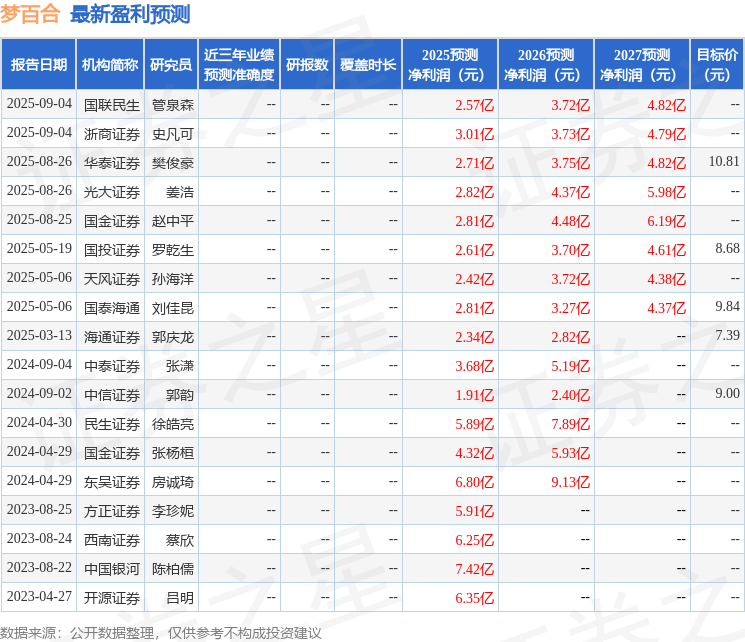745x642 pixels.
Task: Select the 国联民生 institution cell
Action: (112, 104)
